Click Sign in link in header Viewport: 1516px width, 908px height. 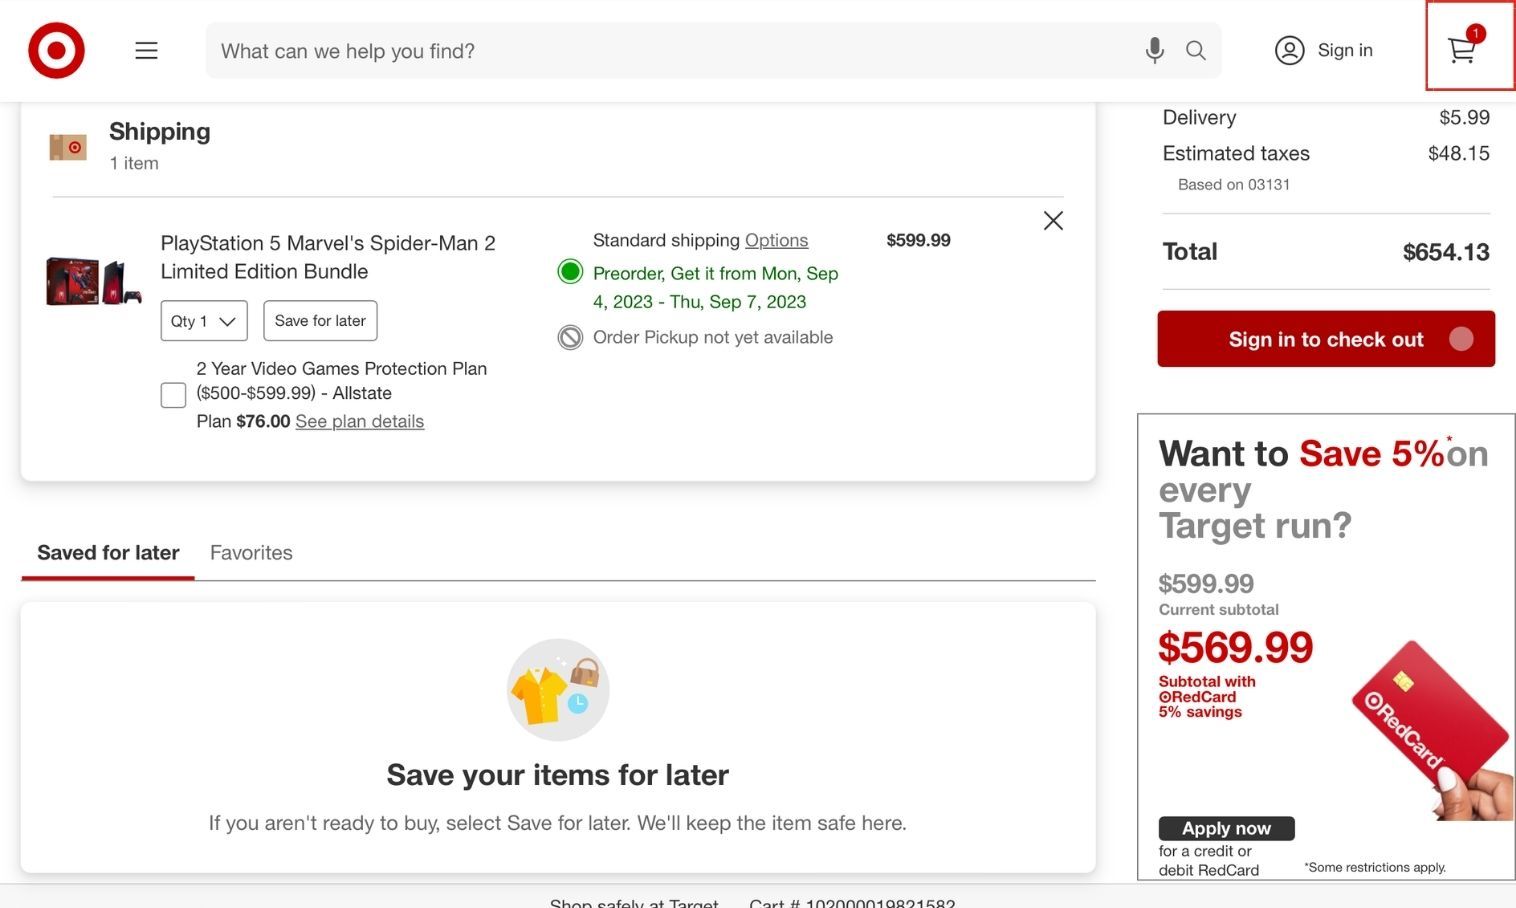click(1345, 50)
